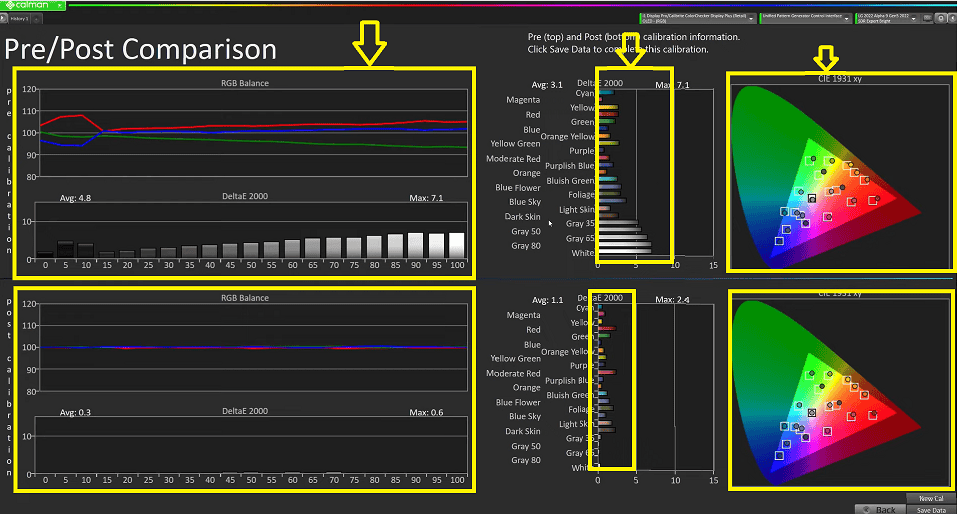Viewport: 957px width, 514px height.
Task: Click the 'Avg: 1.1' post ColorChecker value
Action: tap(547, 300)
